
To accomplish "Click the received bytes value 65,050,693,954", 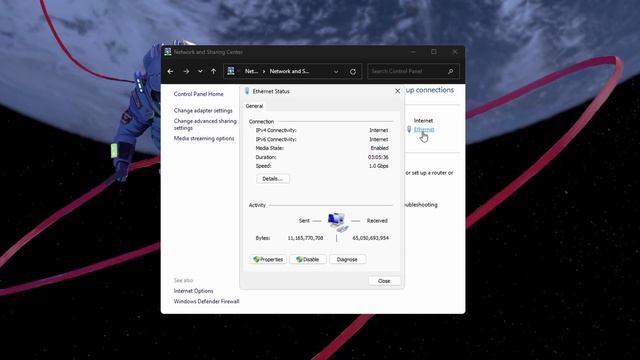I will 371,238.
